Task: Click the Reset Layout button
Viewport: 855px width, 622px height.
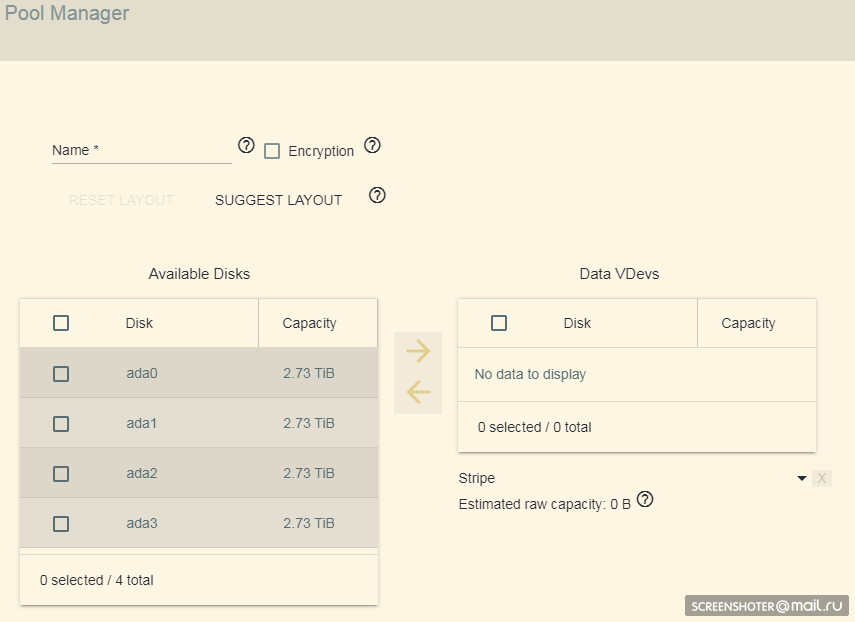Action: 121,200
